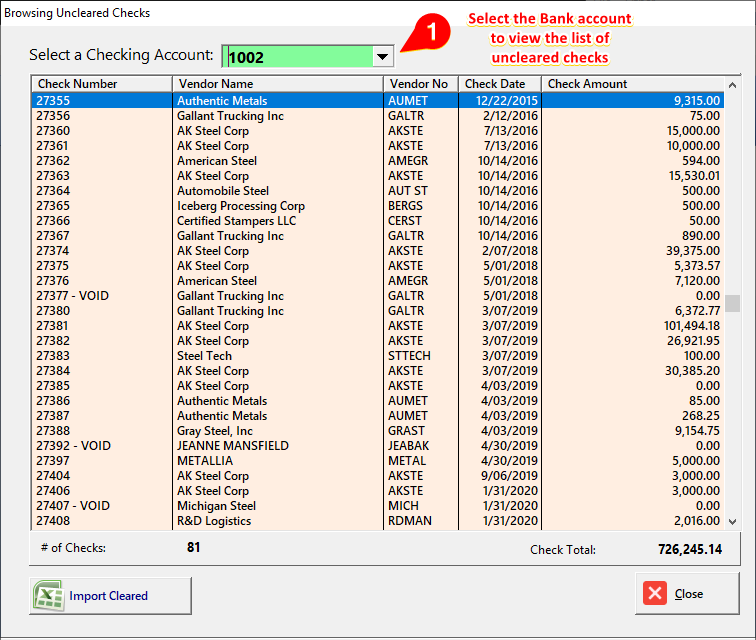Select check number 27362

coord(53,161)
